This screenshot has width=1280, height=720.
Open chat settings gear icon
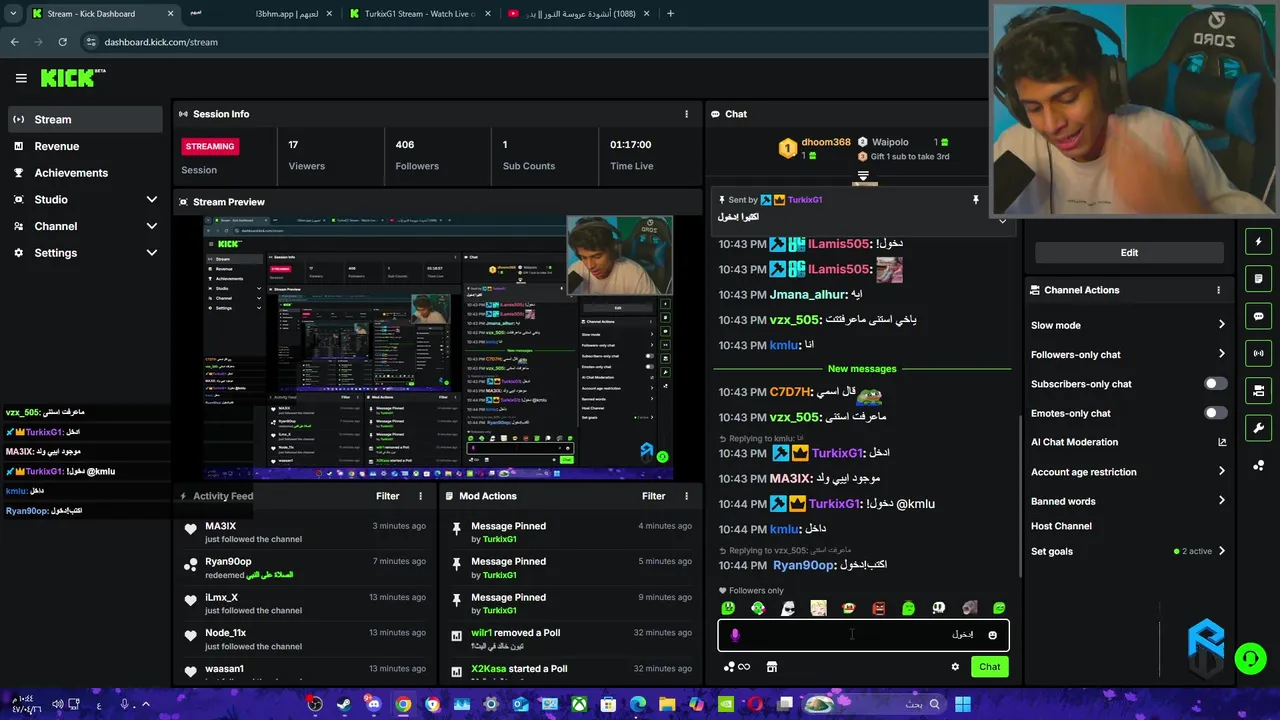click(x=955, y=667)
